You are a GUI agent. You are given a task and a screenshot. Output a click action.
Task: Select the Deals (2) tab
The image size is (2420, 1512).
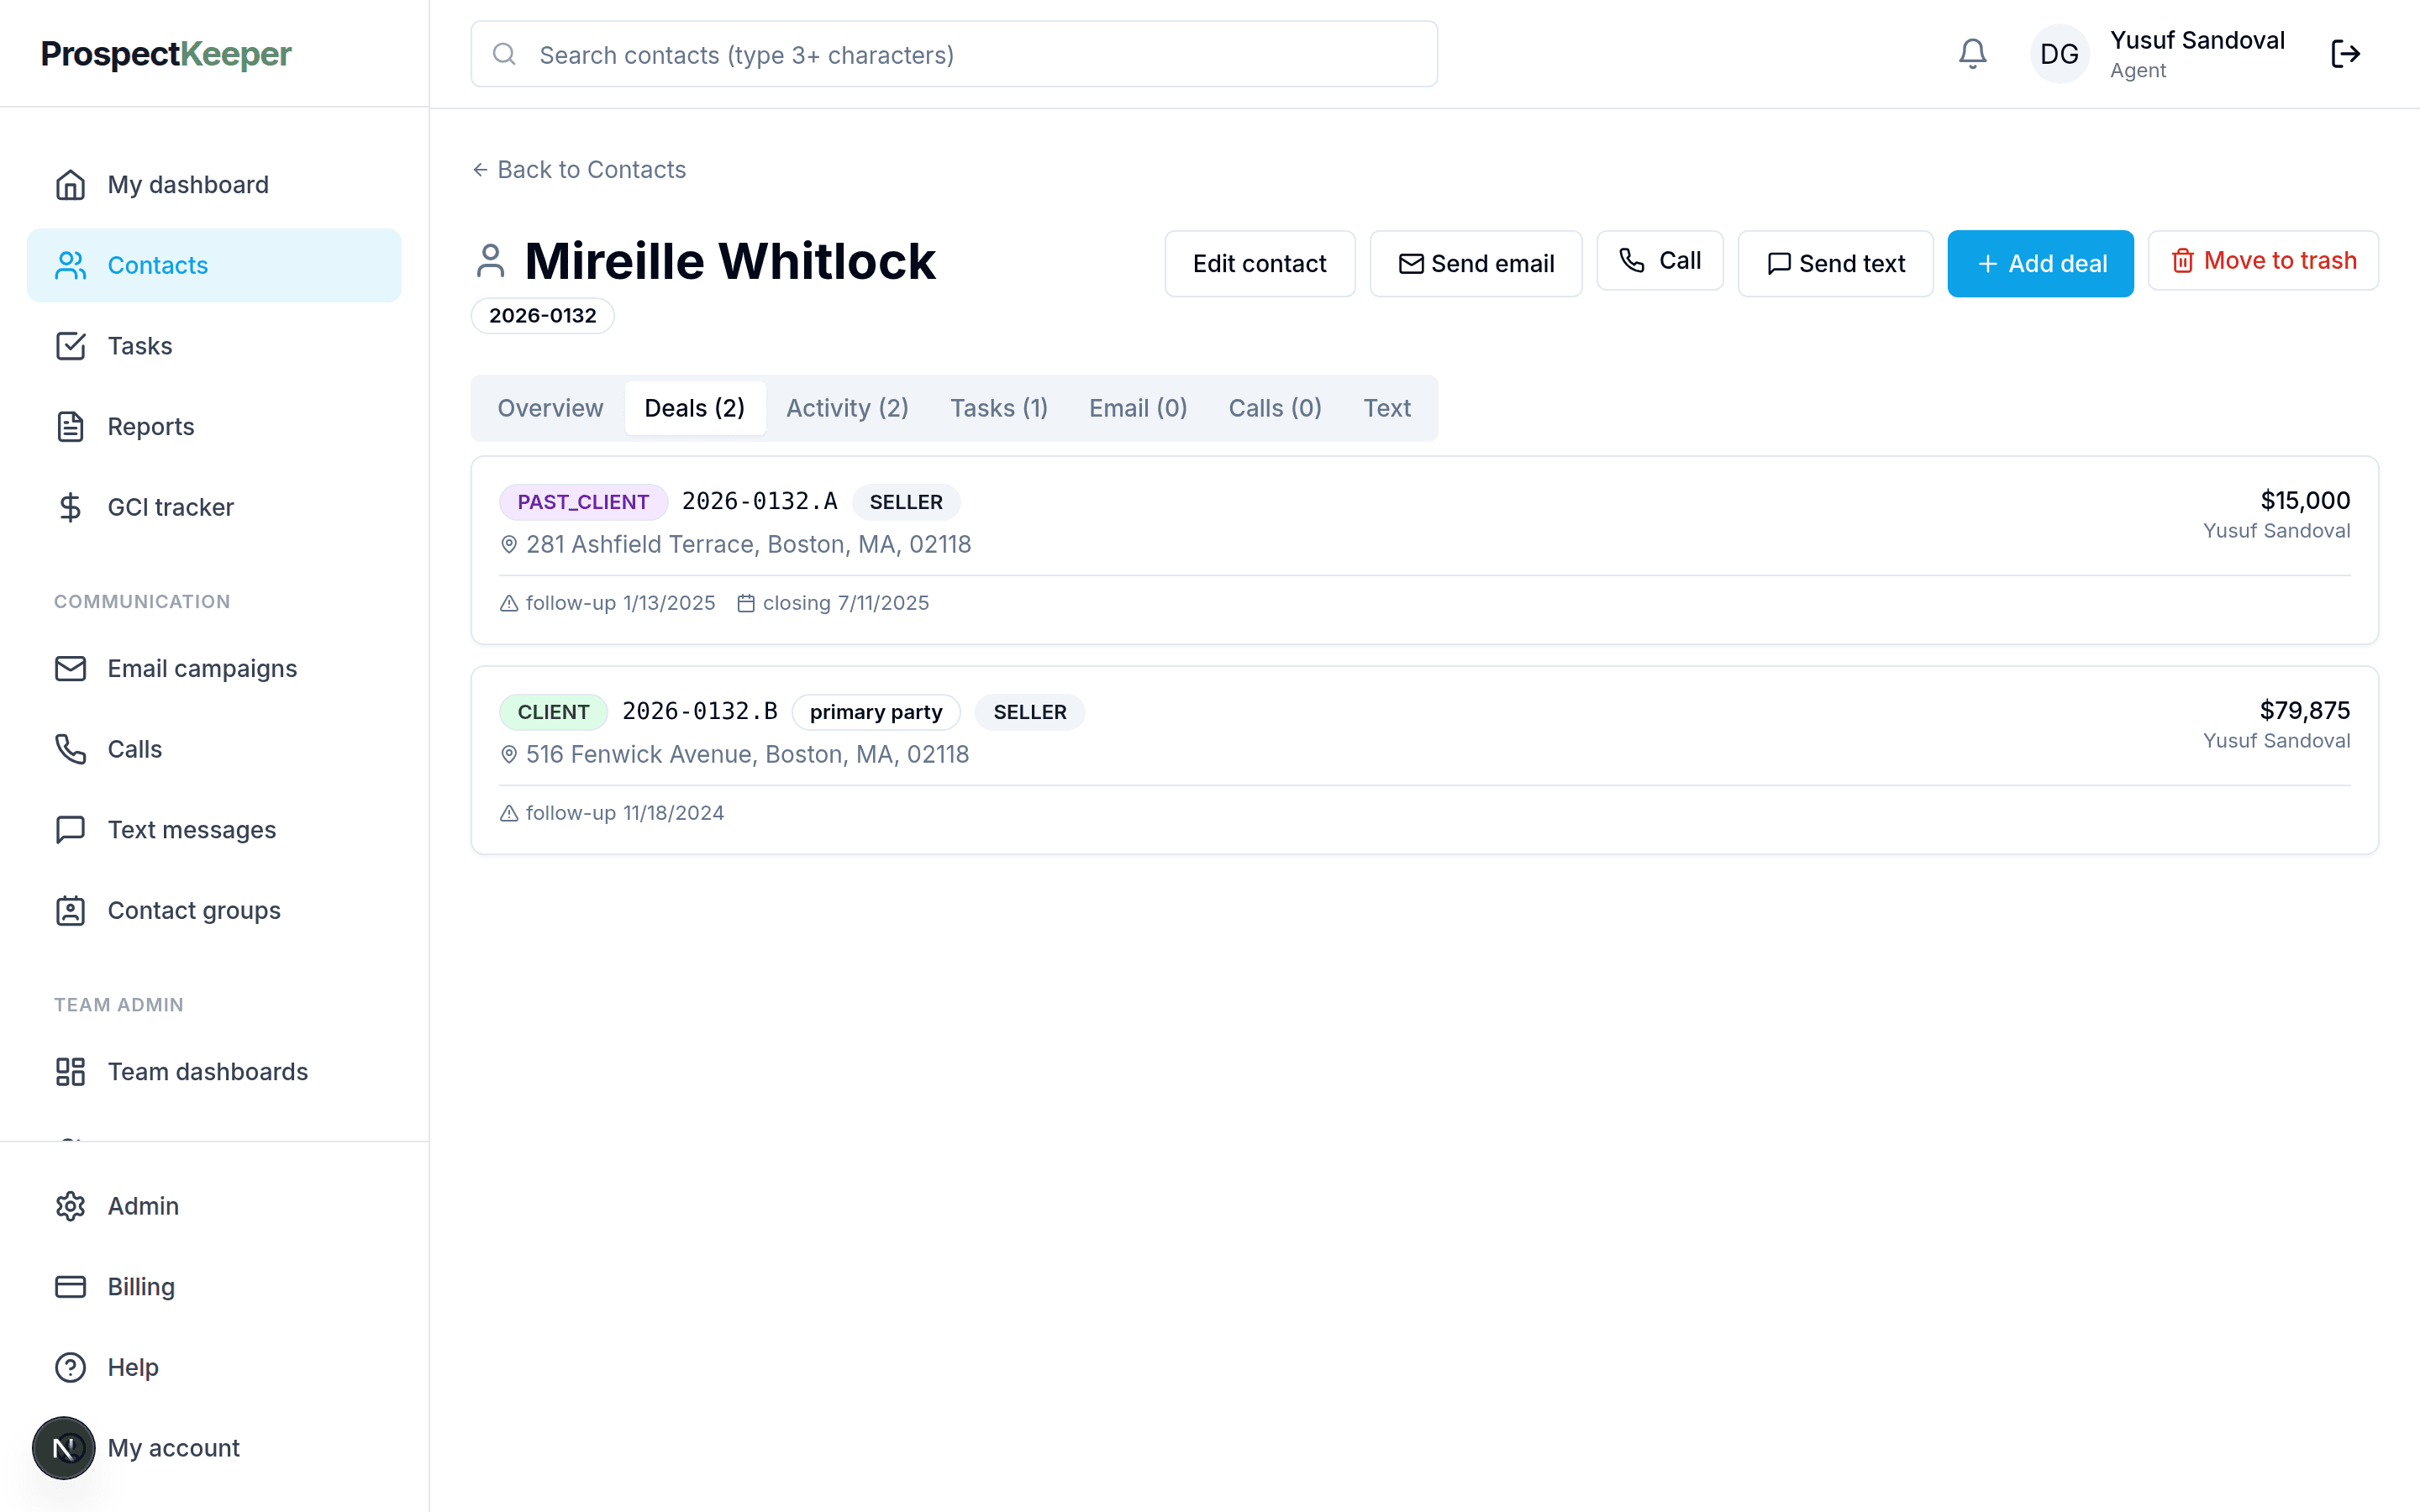[x=695, y=408]
